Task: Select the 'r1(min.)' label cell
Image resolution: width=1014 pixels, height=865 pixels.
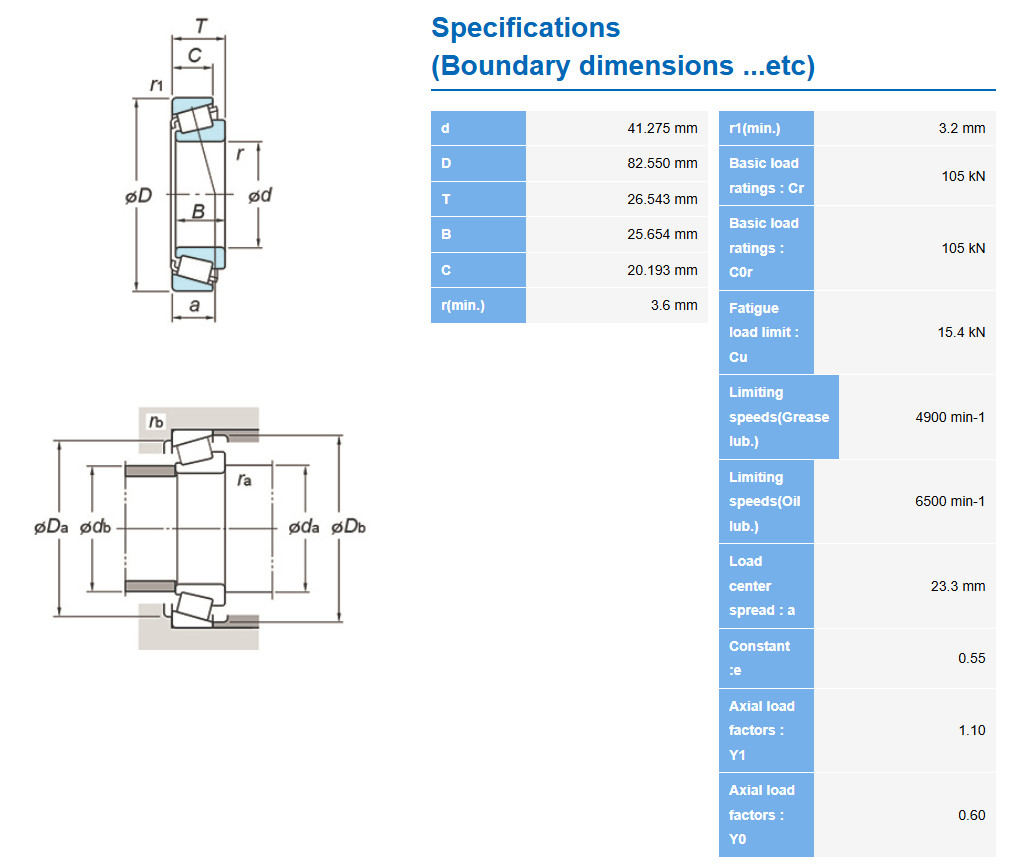Action: [766, 128]
